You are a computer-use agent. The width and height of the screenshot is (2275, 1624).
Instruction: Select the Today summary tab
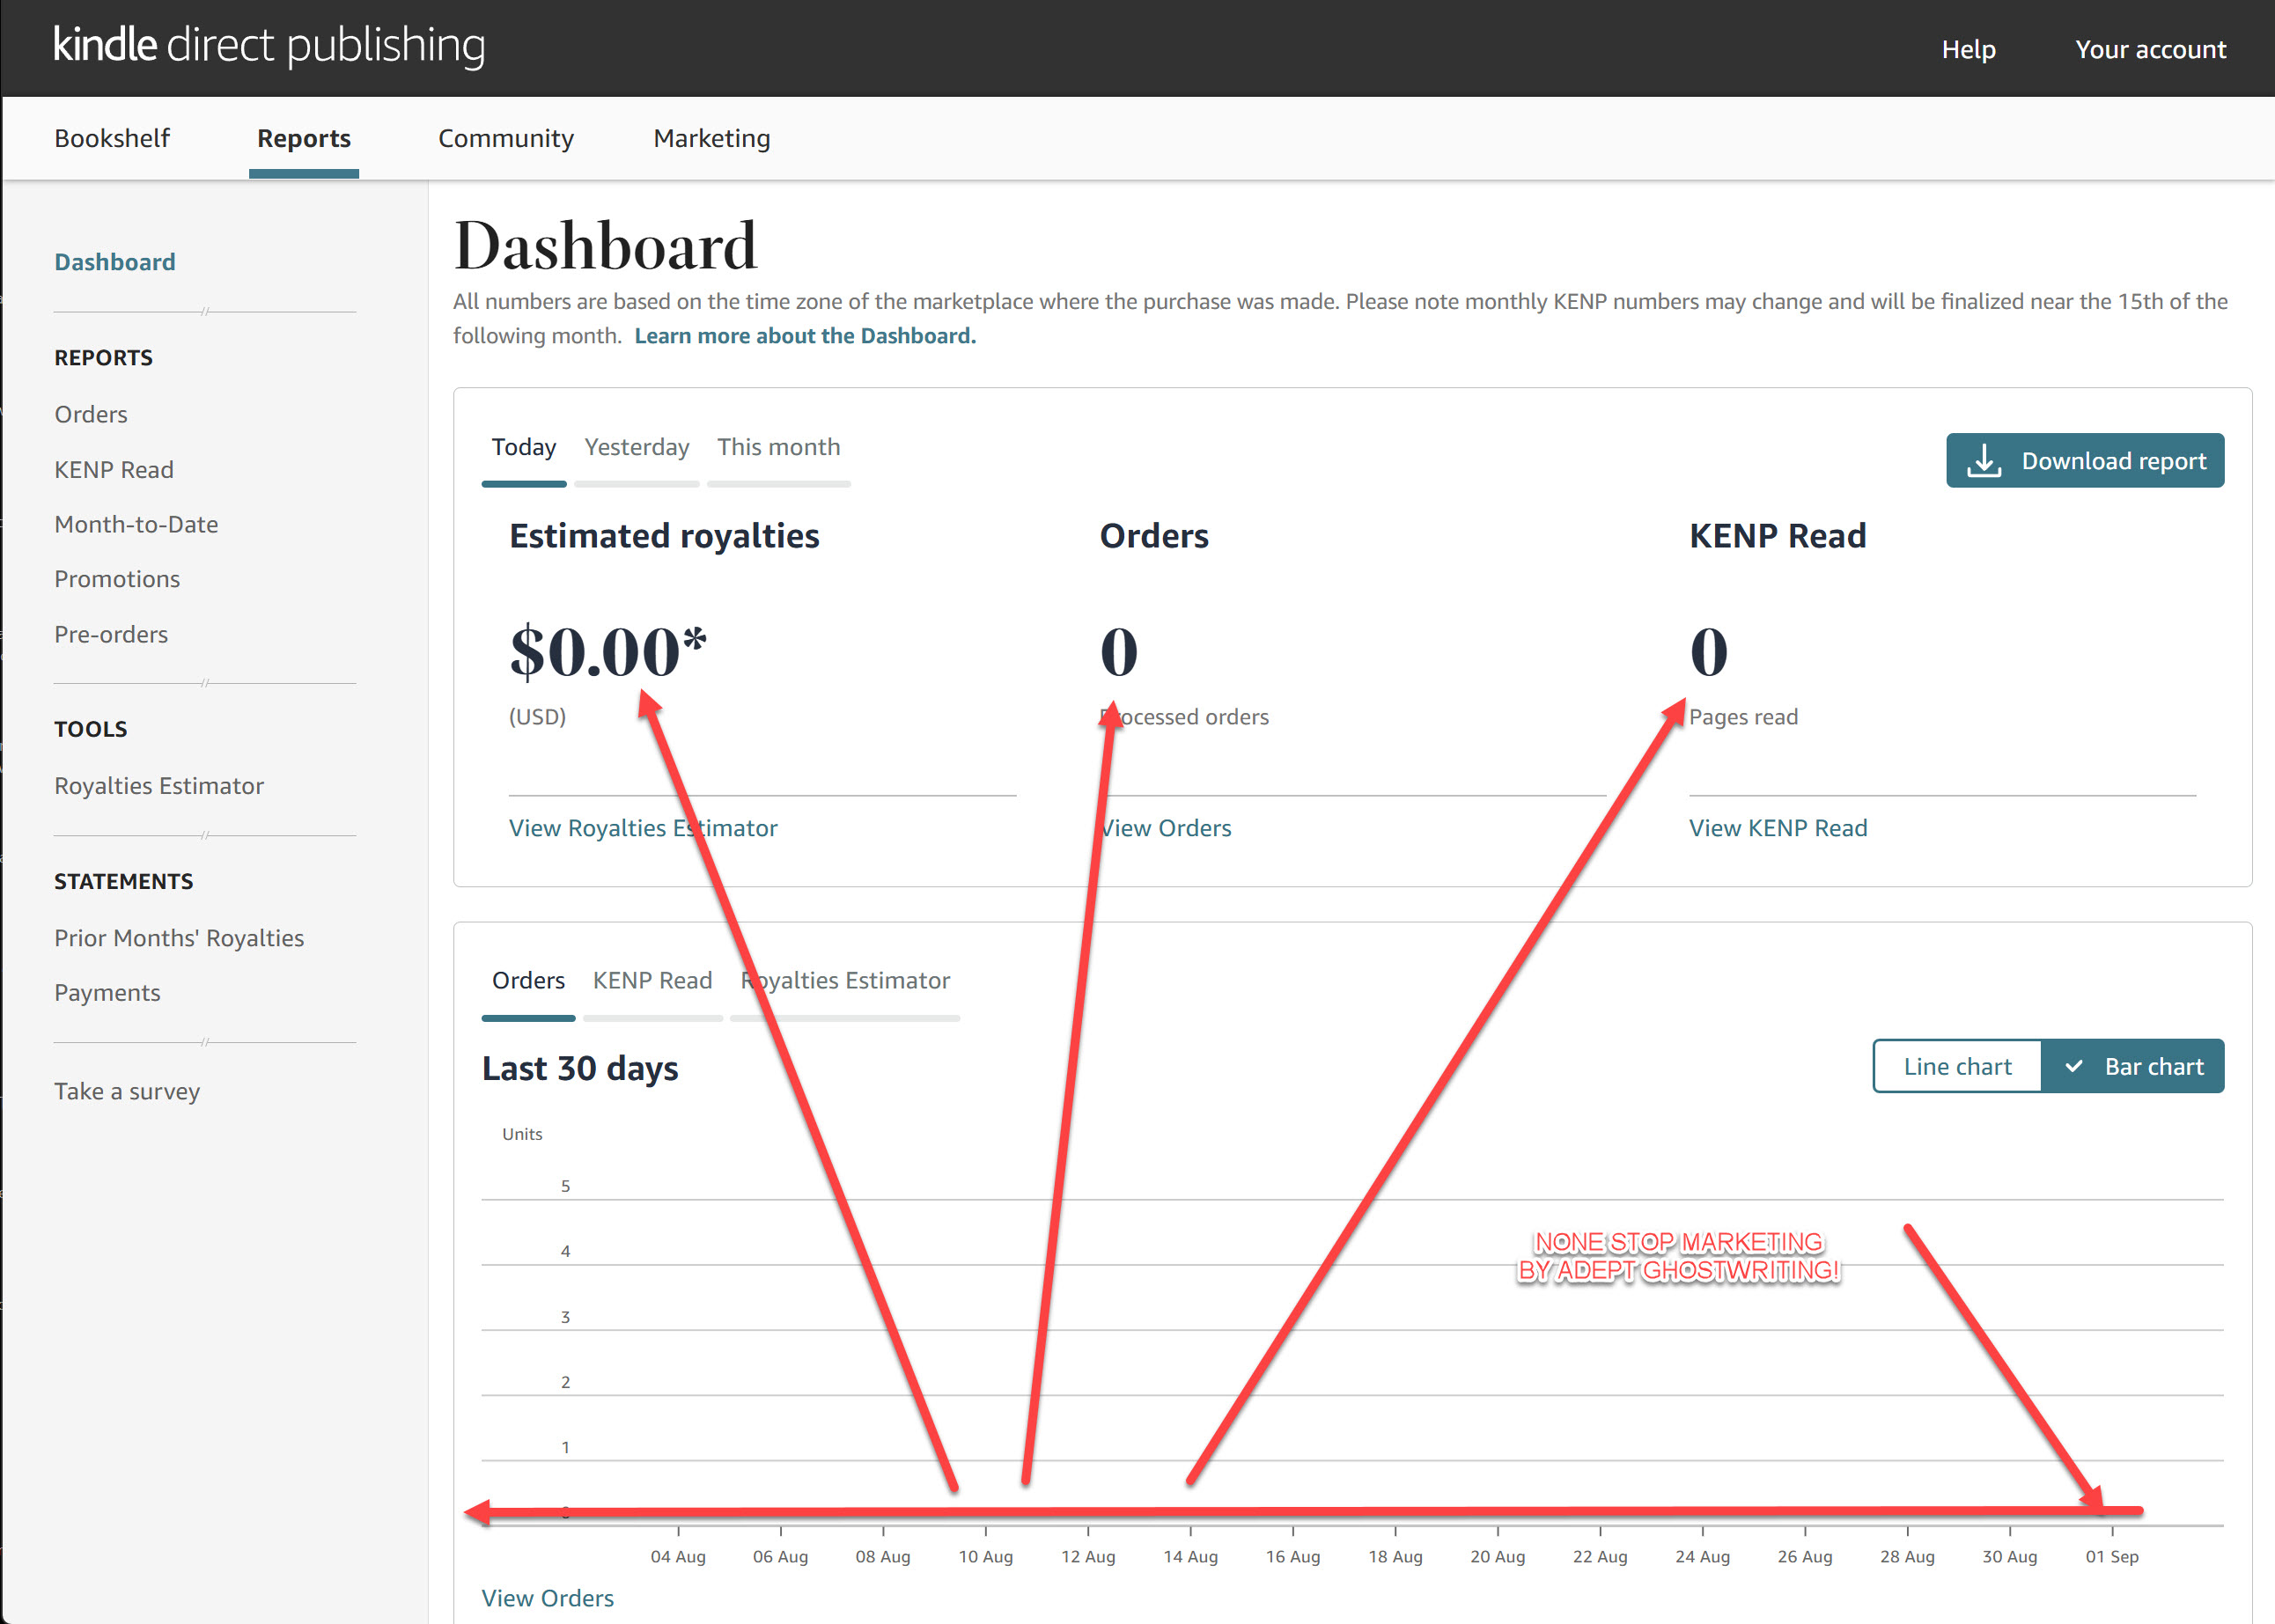coord(524,447)
